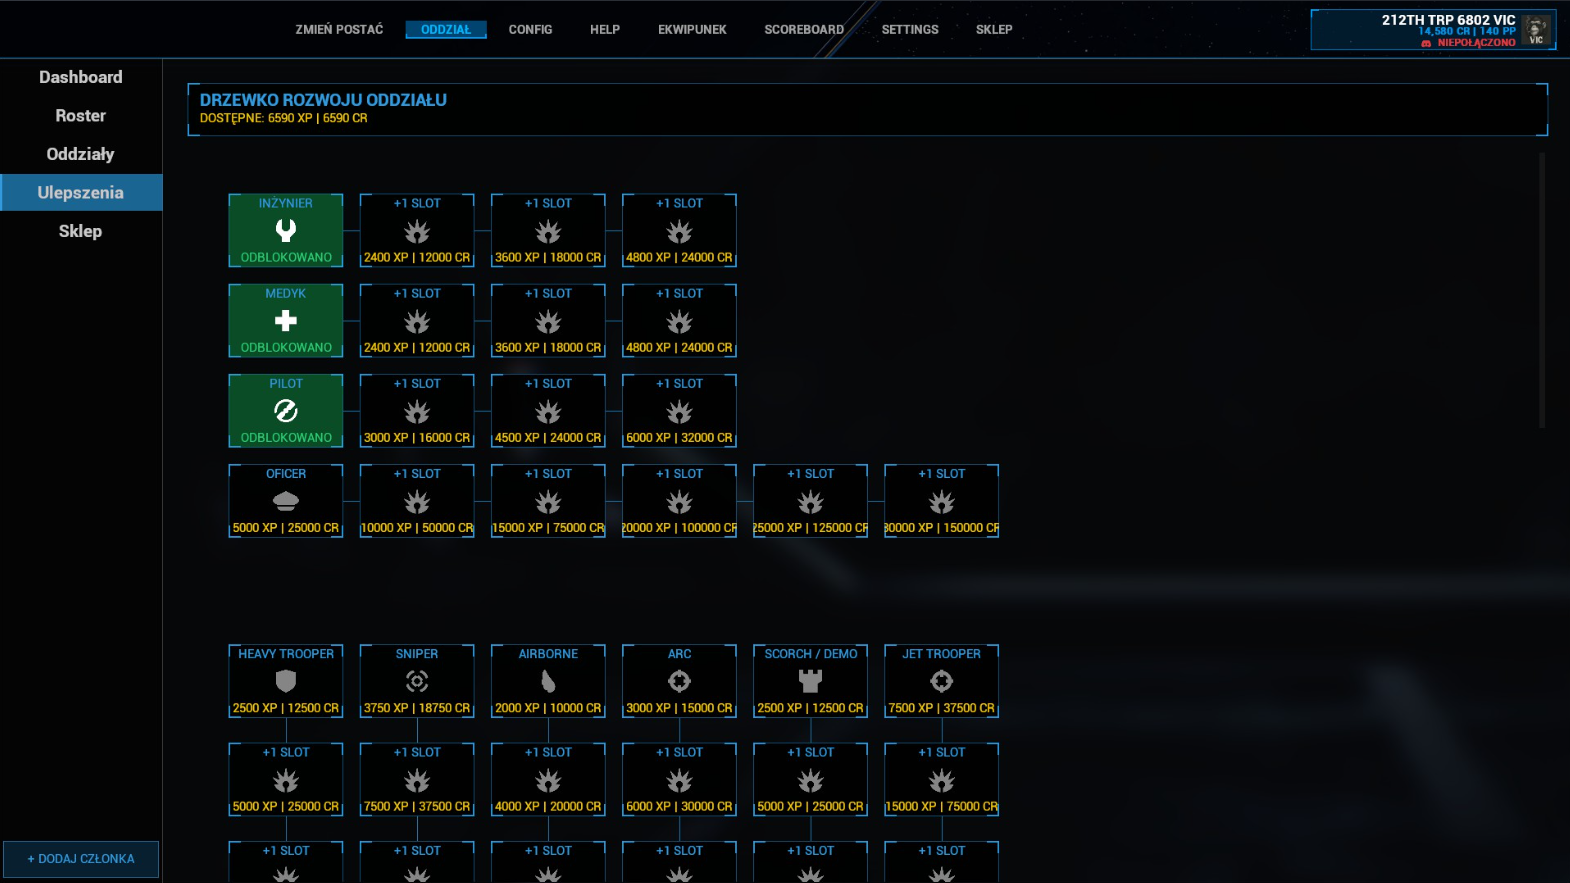The image size is (1570, 883).
Task: Unlock the Oficer cap icon node
Action: click(x=286, y=501)
